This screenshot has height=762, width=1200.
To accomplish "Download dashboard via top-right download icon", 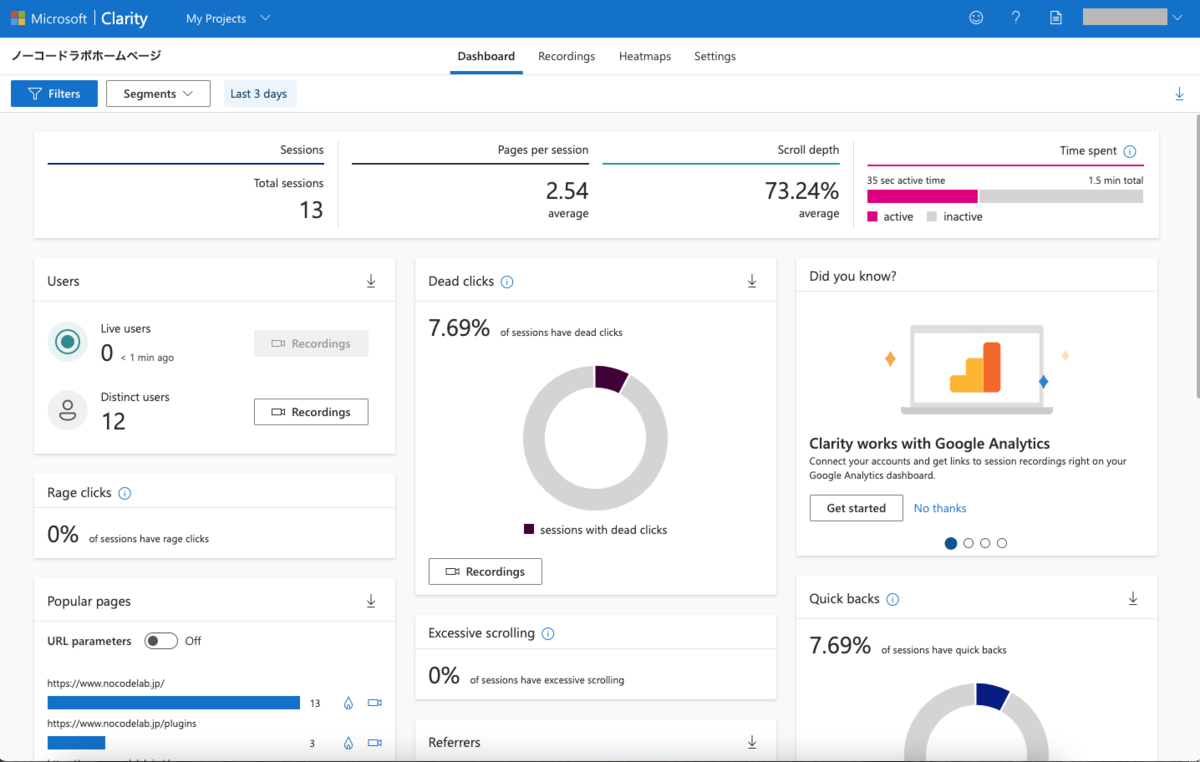I will point(1179,94).
